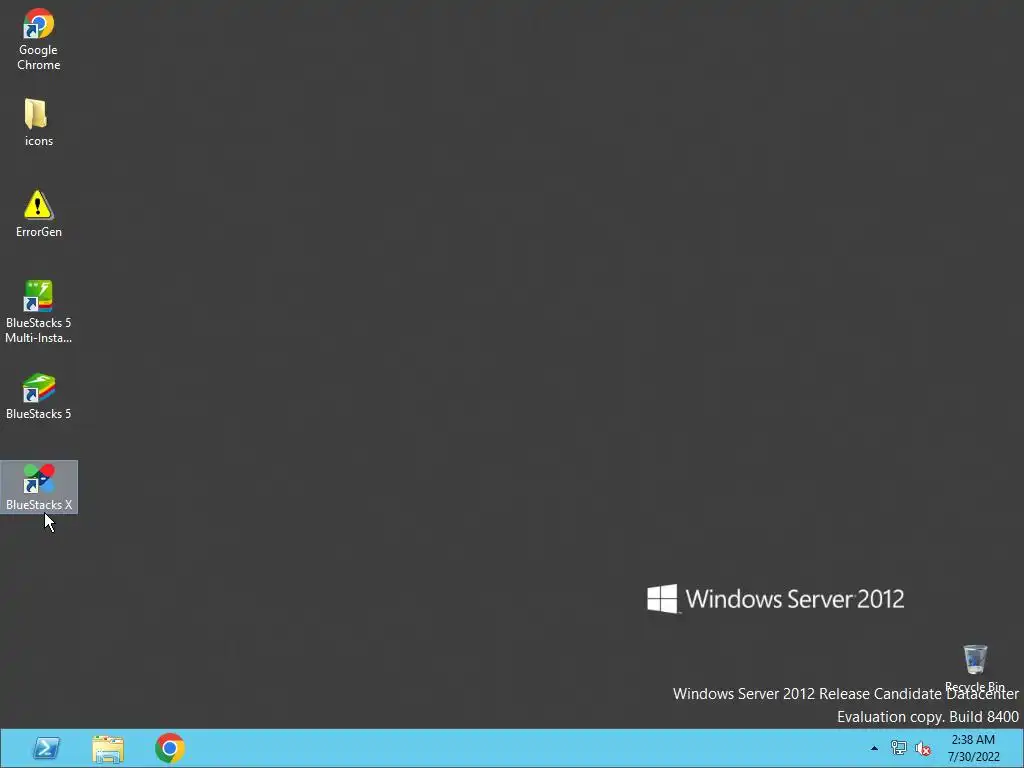Select BlueStacks 5 Multi-Instance shortcut

39,312
